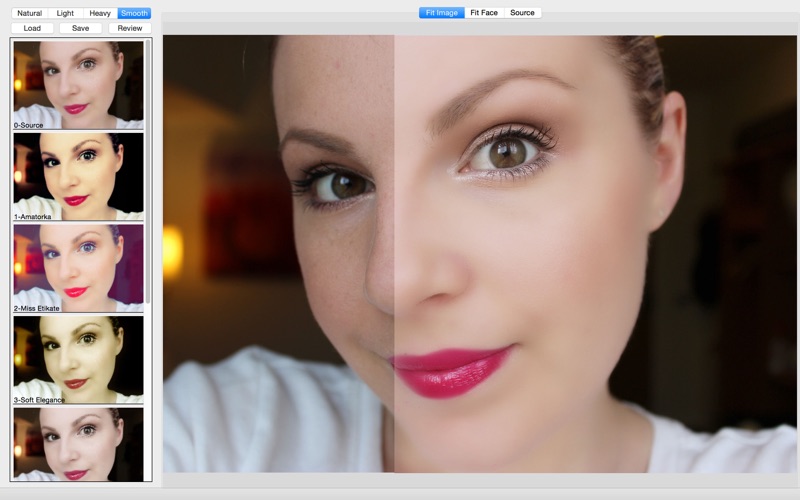Switch view to Fit Face
Screen dimensions: 800x500
pyautogui.click(x=484, y=13)
